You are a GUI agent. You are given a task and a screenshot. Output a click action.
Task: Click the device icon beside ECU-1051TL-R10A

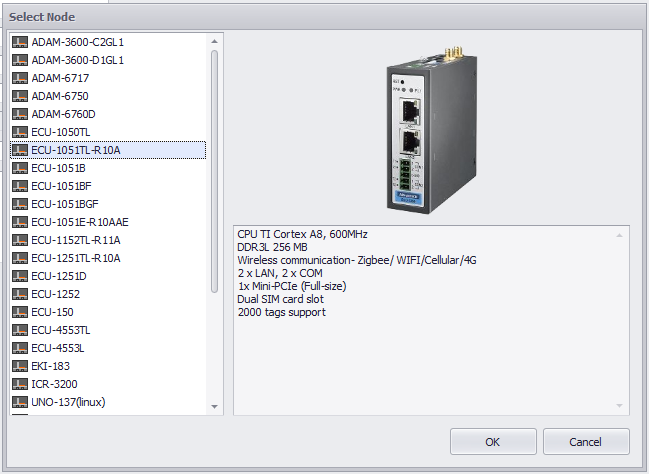(x=20, y=150)
